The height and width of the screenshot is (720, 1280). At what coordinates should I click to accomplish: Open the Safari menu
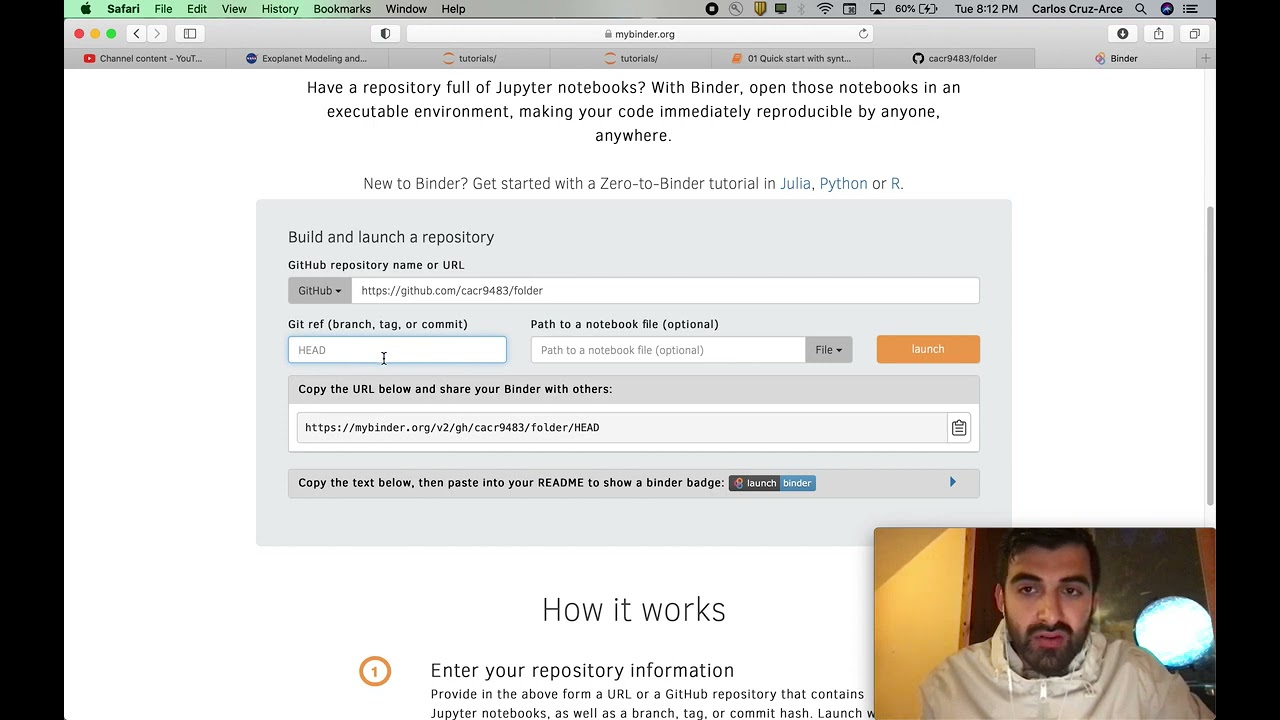(x=123, y=9)
